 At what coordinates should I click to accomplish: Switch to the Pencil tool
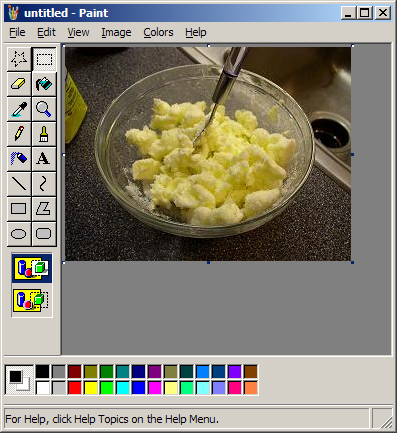[19, 134]
